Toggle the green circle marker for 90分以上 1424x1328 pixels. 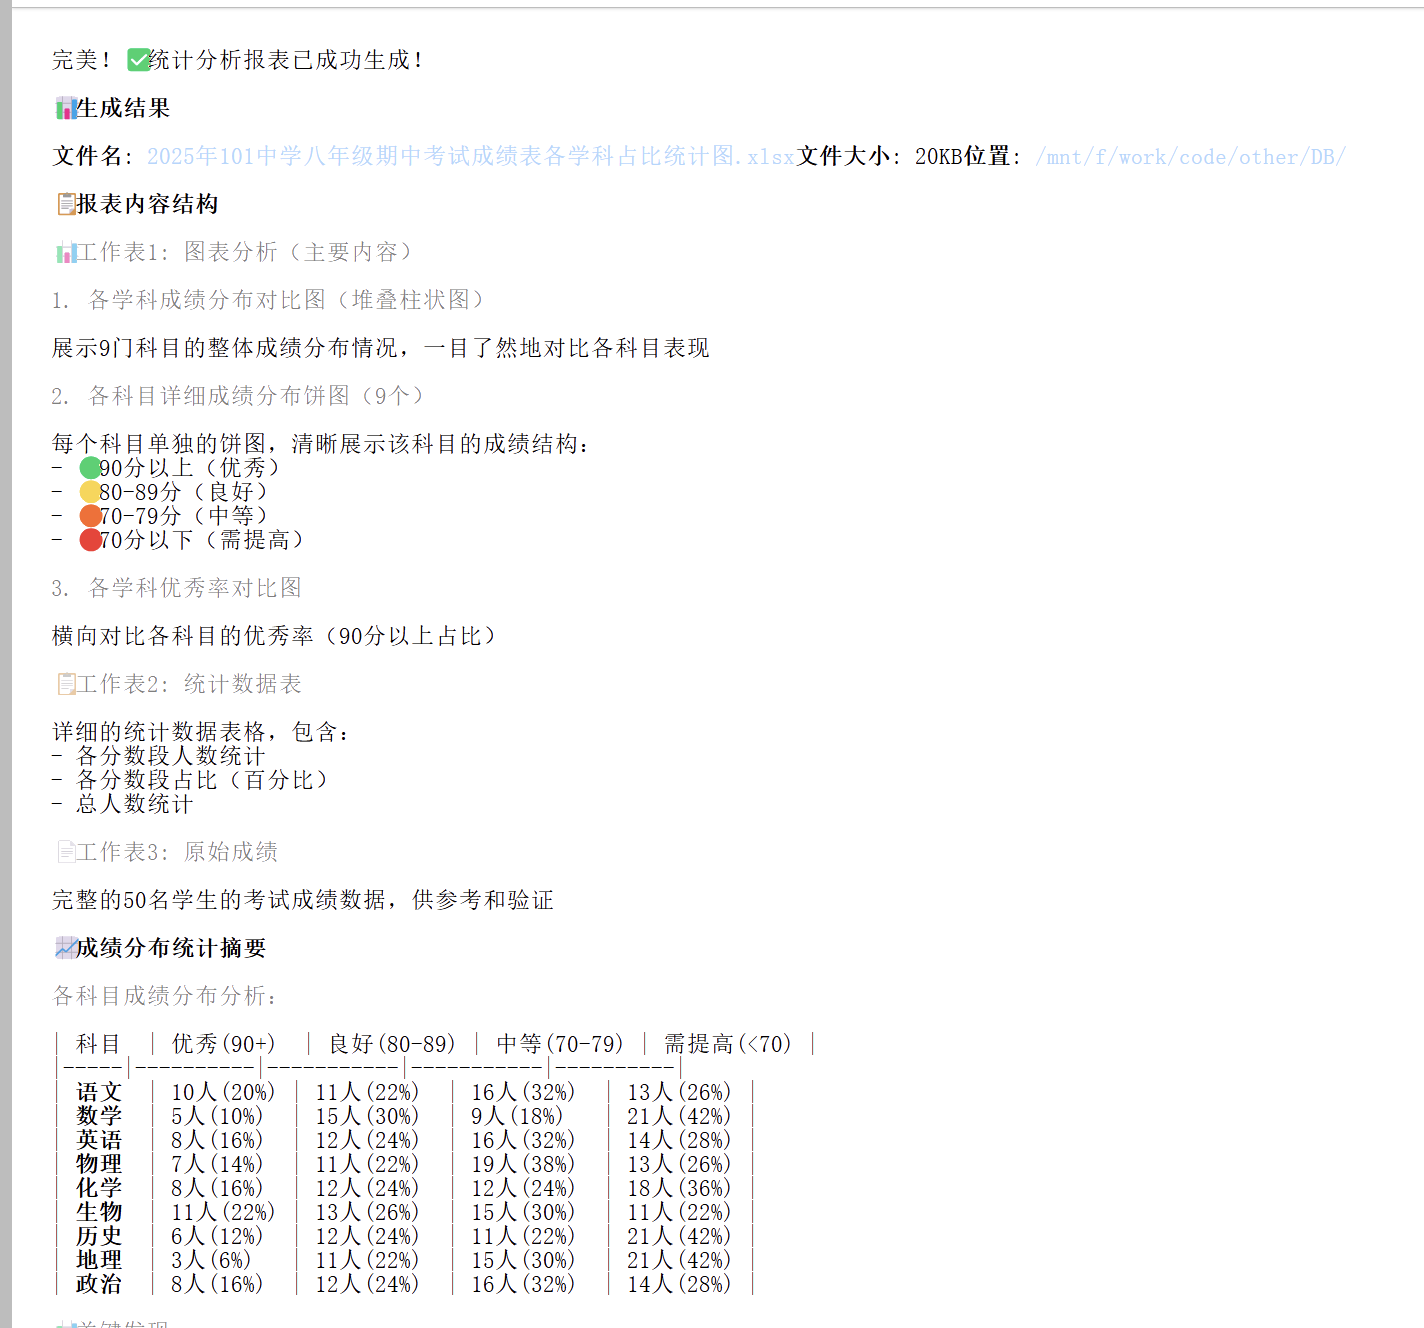pyautogui.click(x=89, y=467)
